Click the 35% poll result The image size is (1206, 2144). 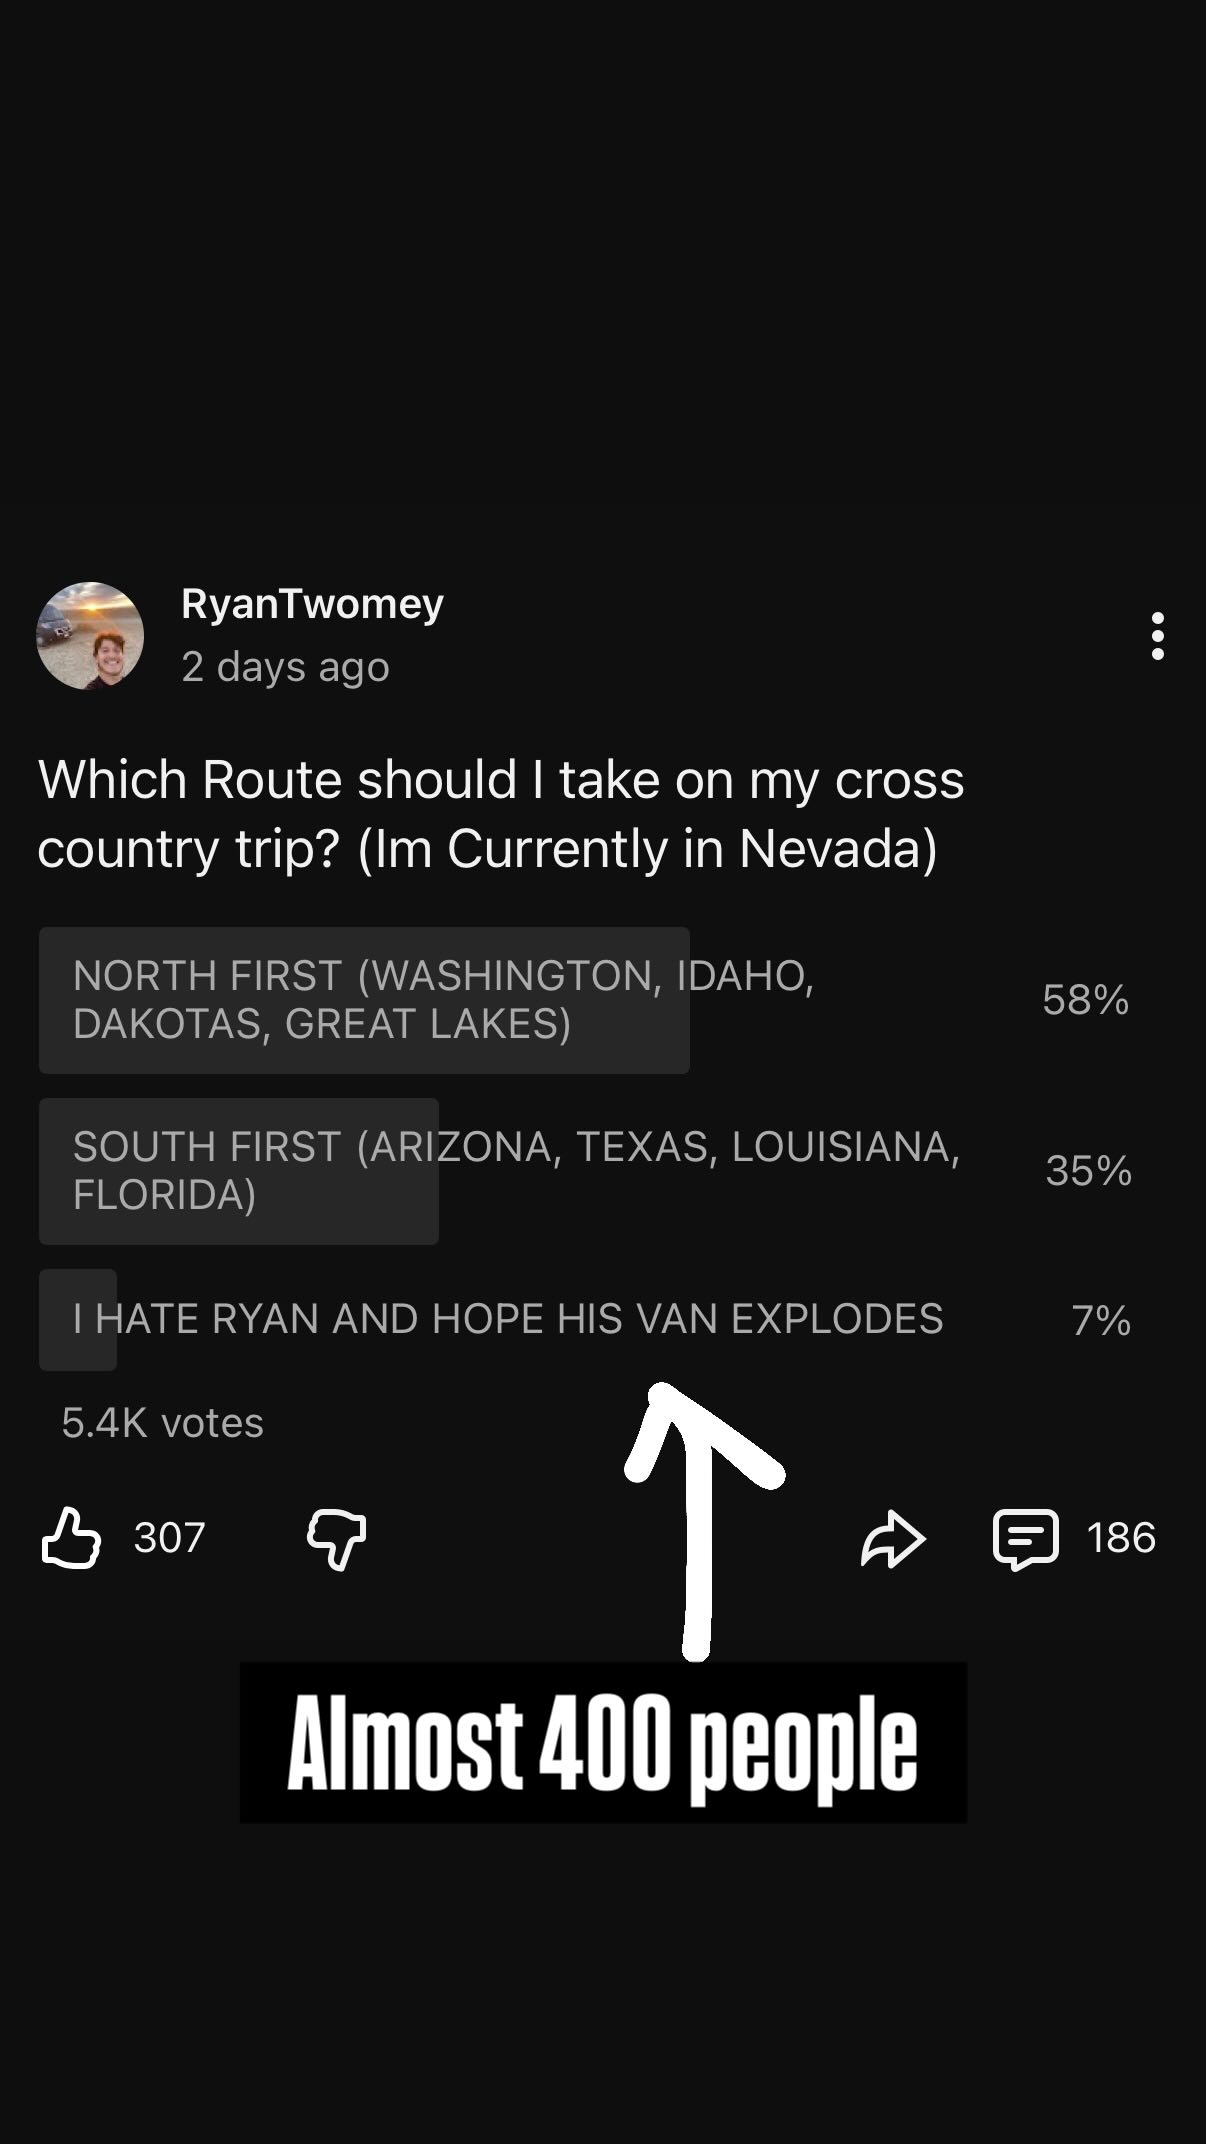[1088, 1171]
